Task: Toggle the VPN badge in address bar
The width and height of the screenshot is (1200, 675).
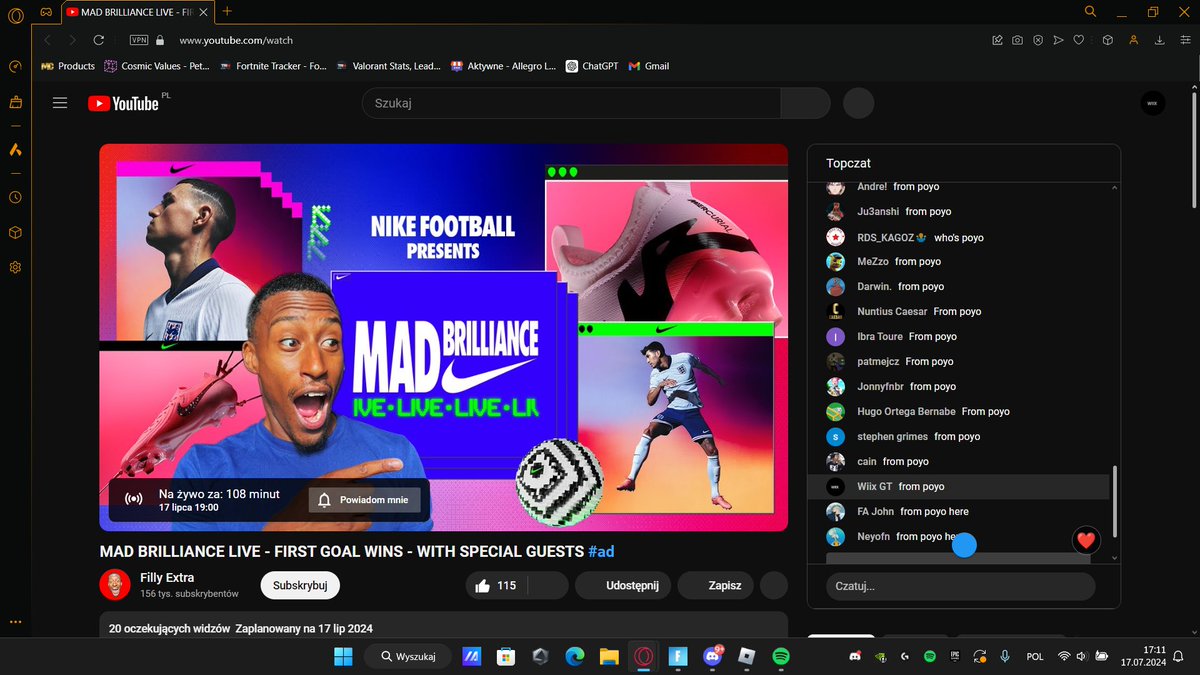Action: [139, 40]
